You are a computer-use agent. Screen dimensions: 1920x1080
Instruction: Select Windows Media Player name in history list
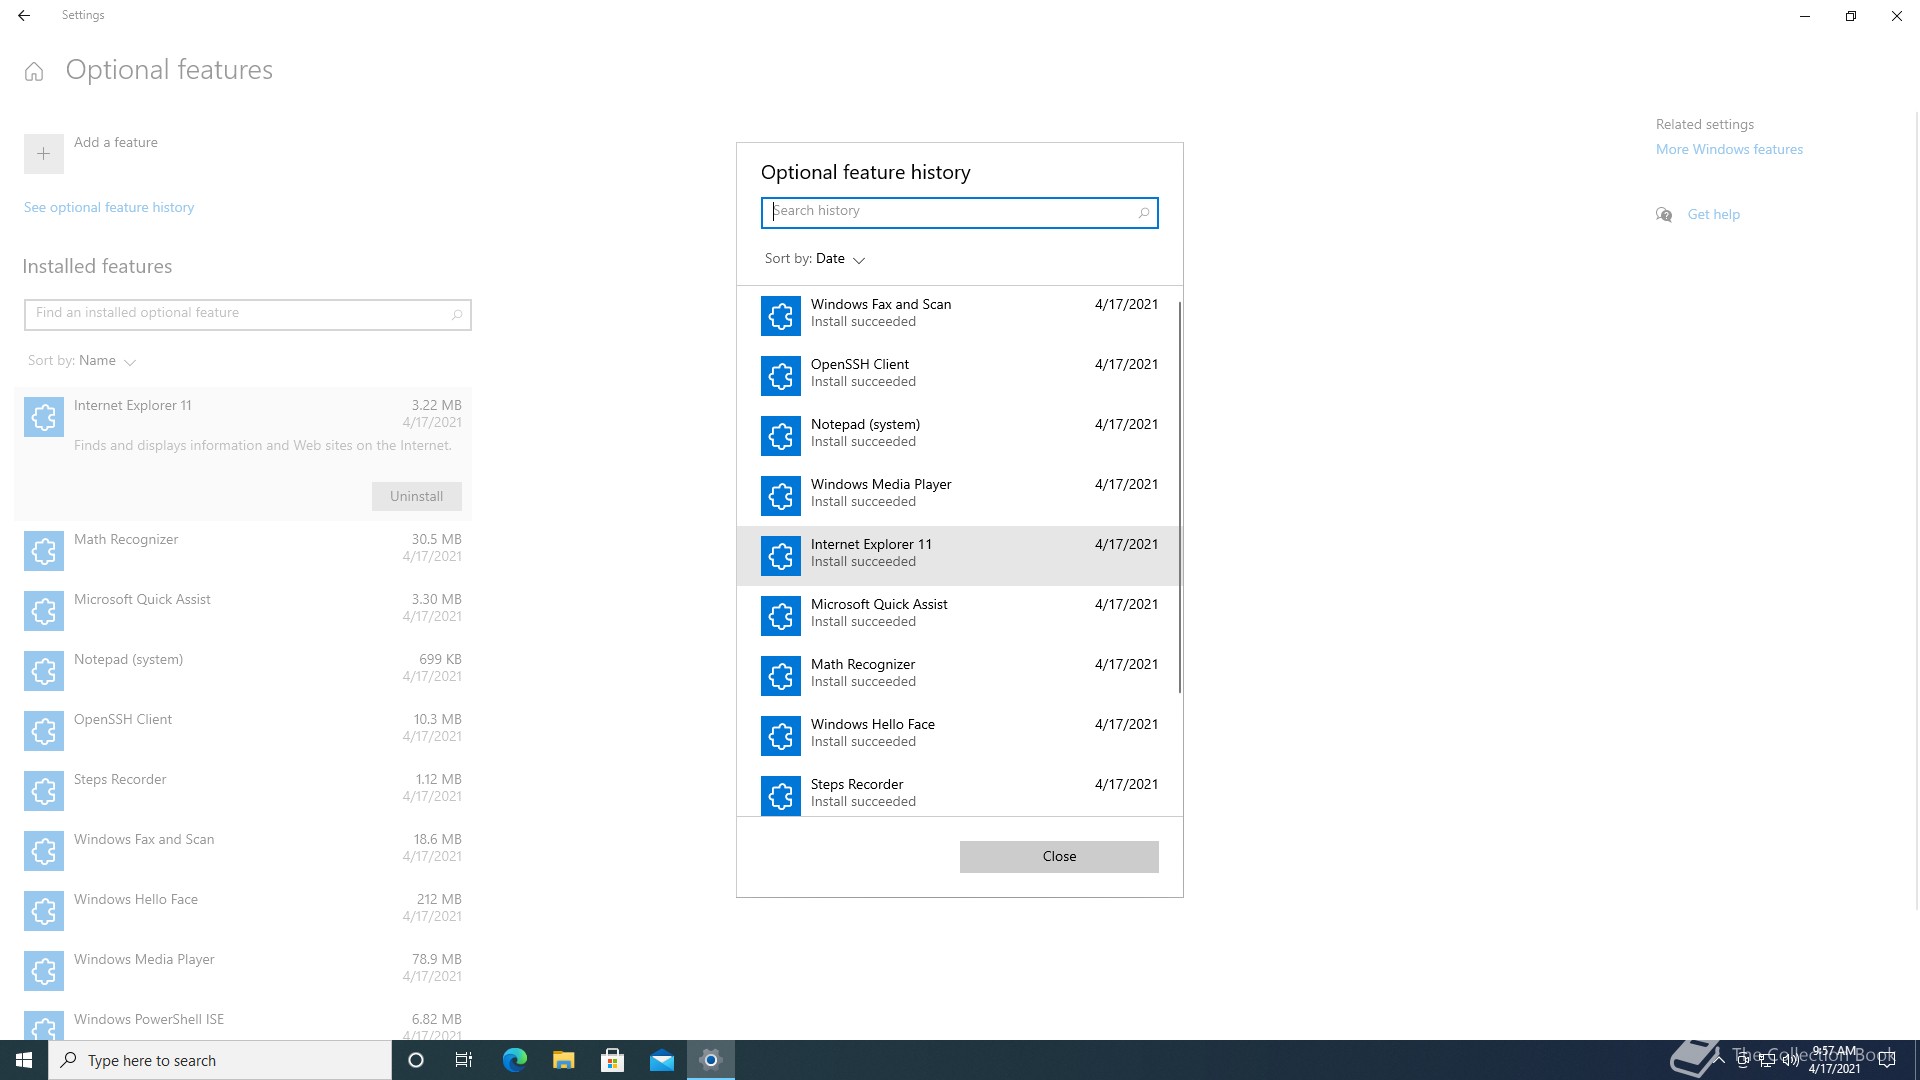[881, 485]
